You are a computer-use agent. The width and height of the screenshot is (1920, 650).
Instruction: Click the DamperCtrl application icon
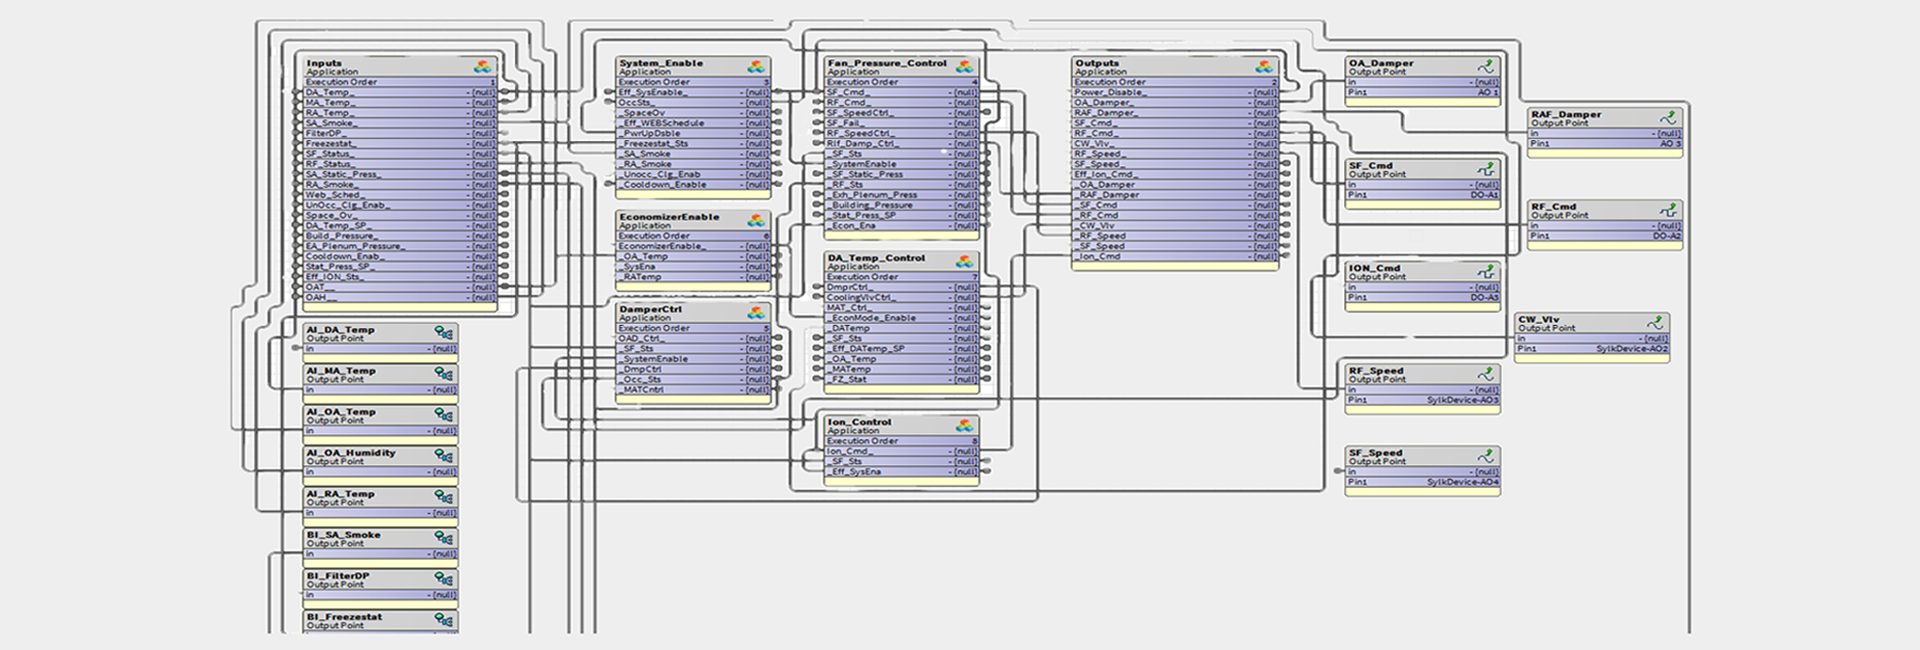(x=756, y=313)
